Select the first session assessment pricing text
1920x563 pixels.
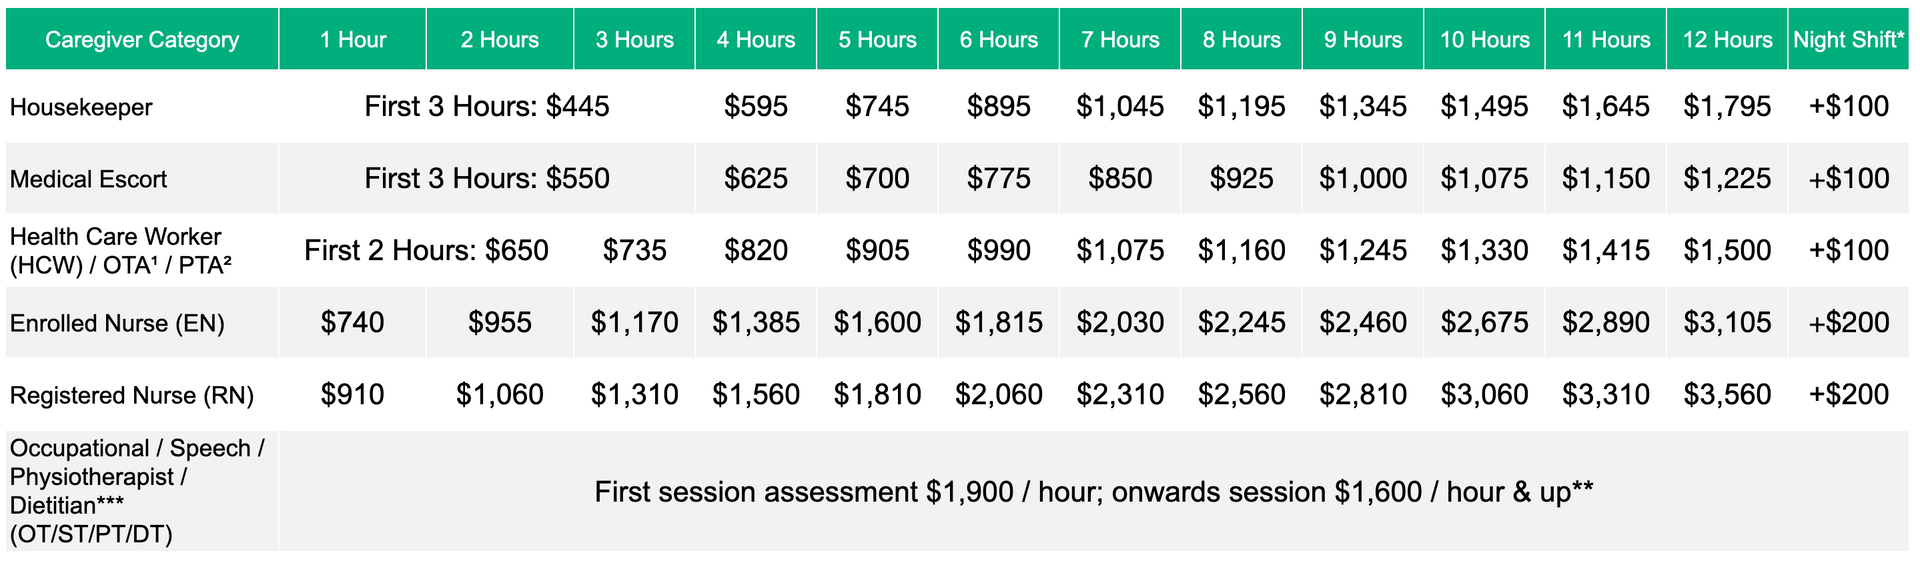[x=1093, y=491]
